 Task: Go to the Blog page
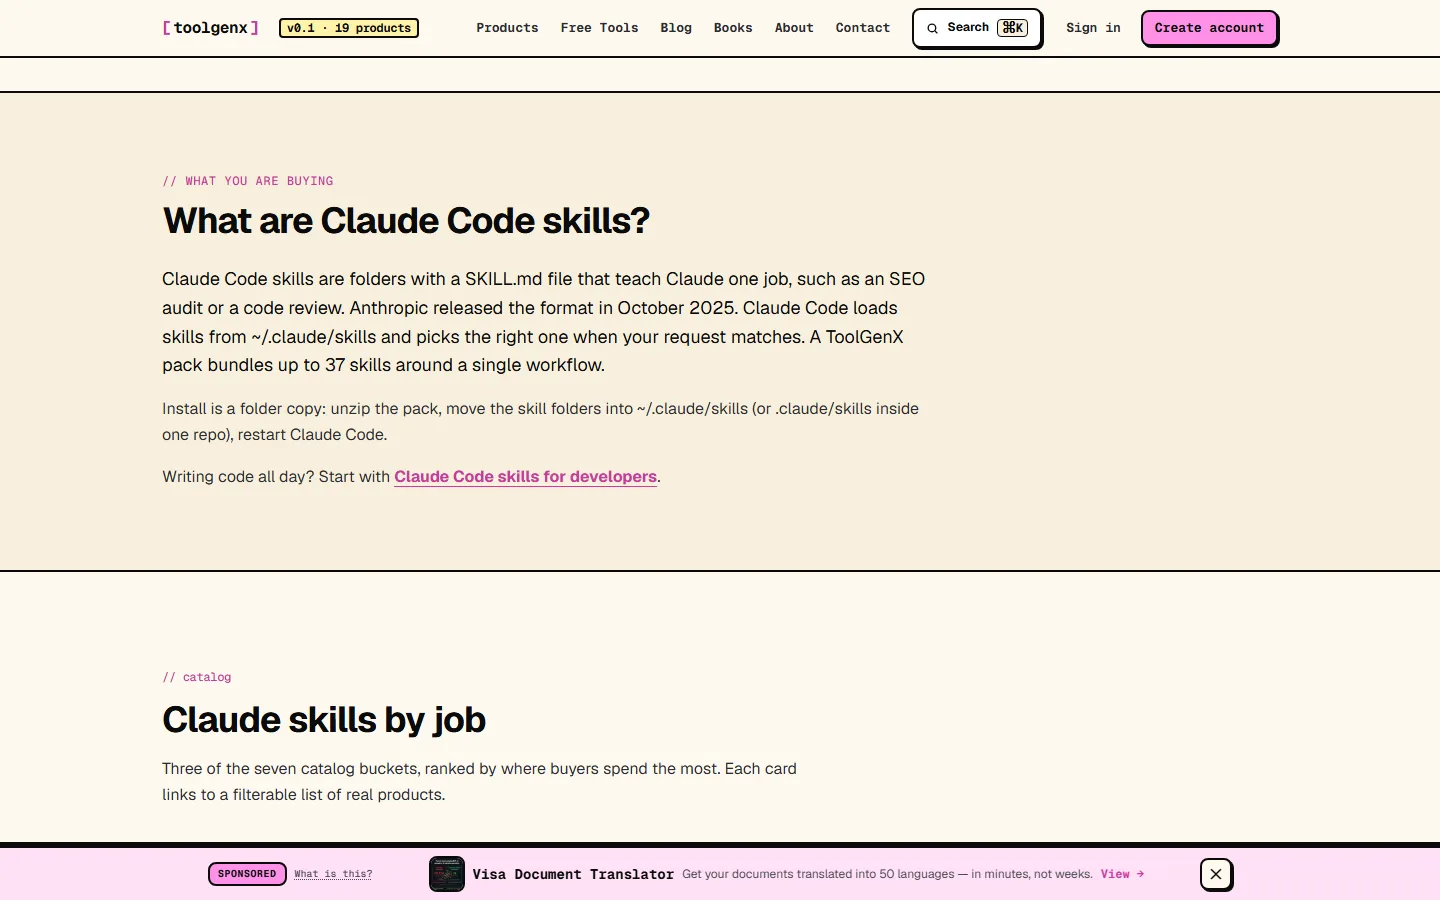tap(676, 28)
